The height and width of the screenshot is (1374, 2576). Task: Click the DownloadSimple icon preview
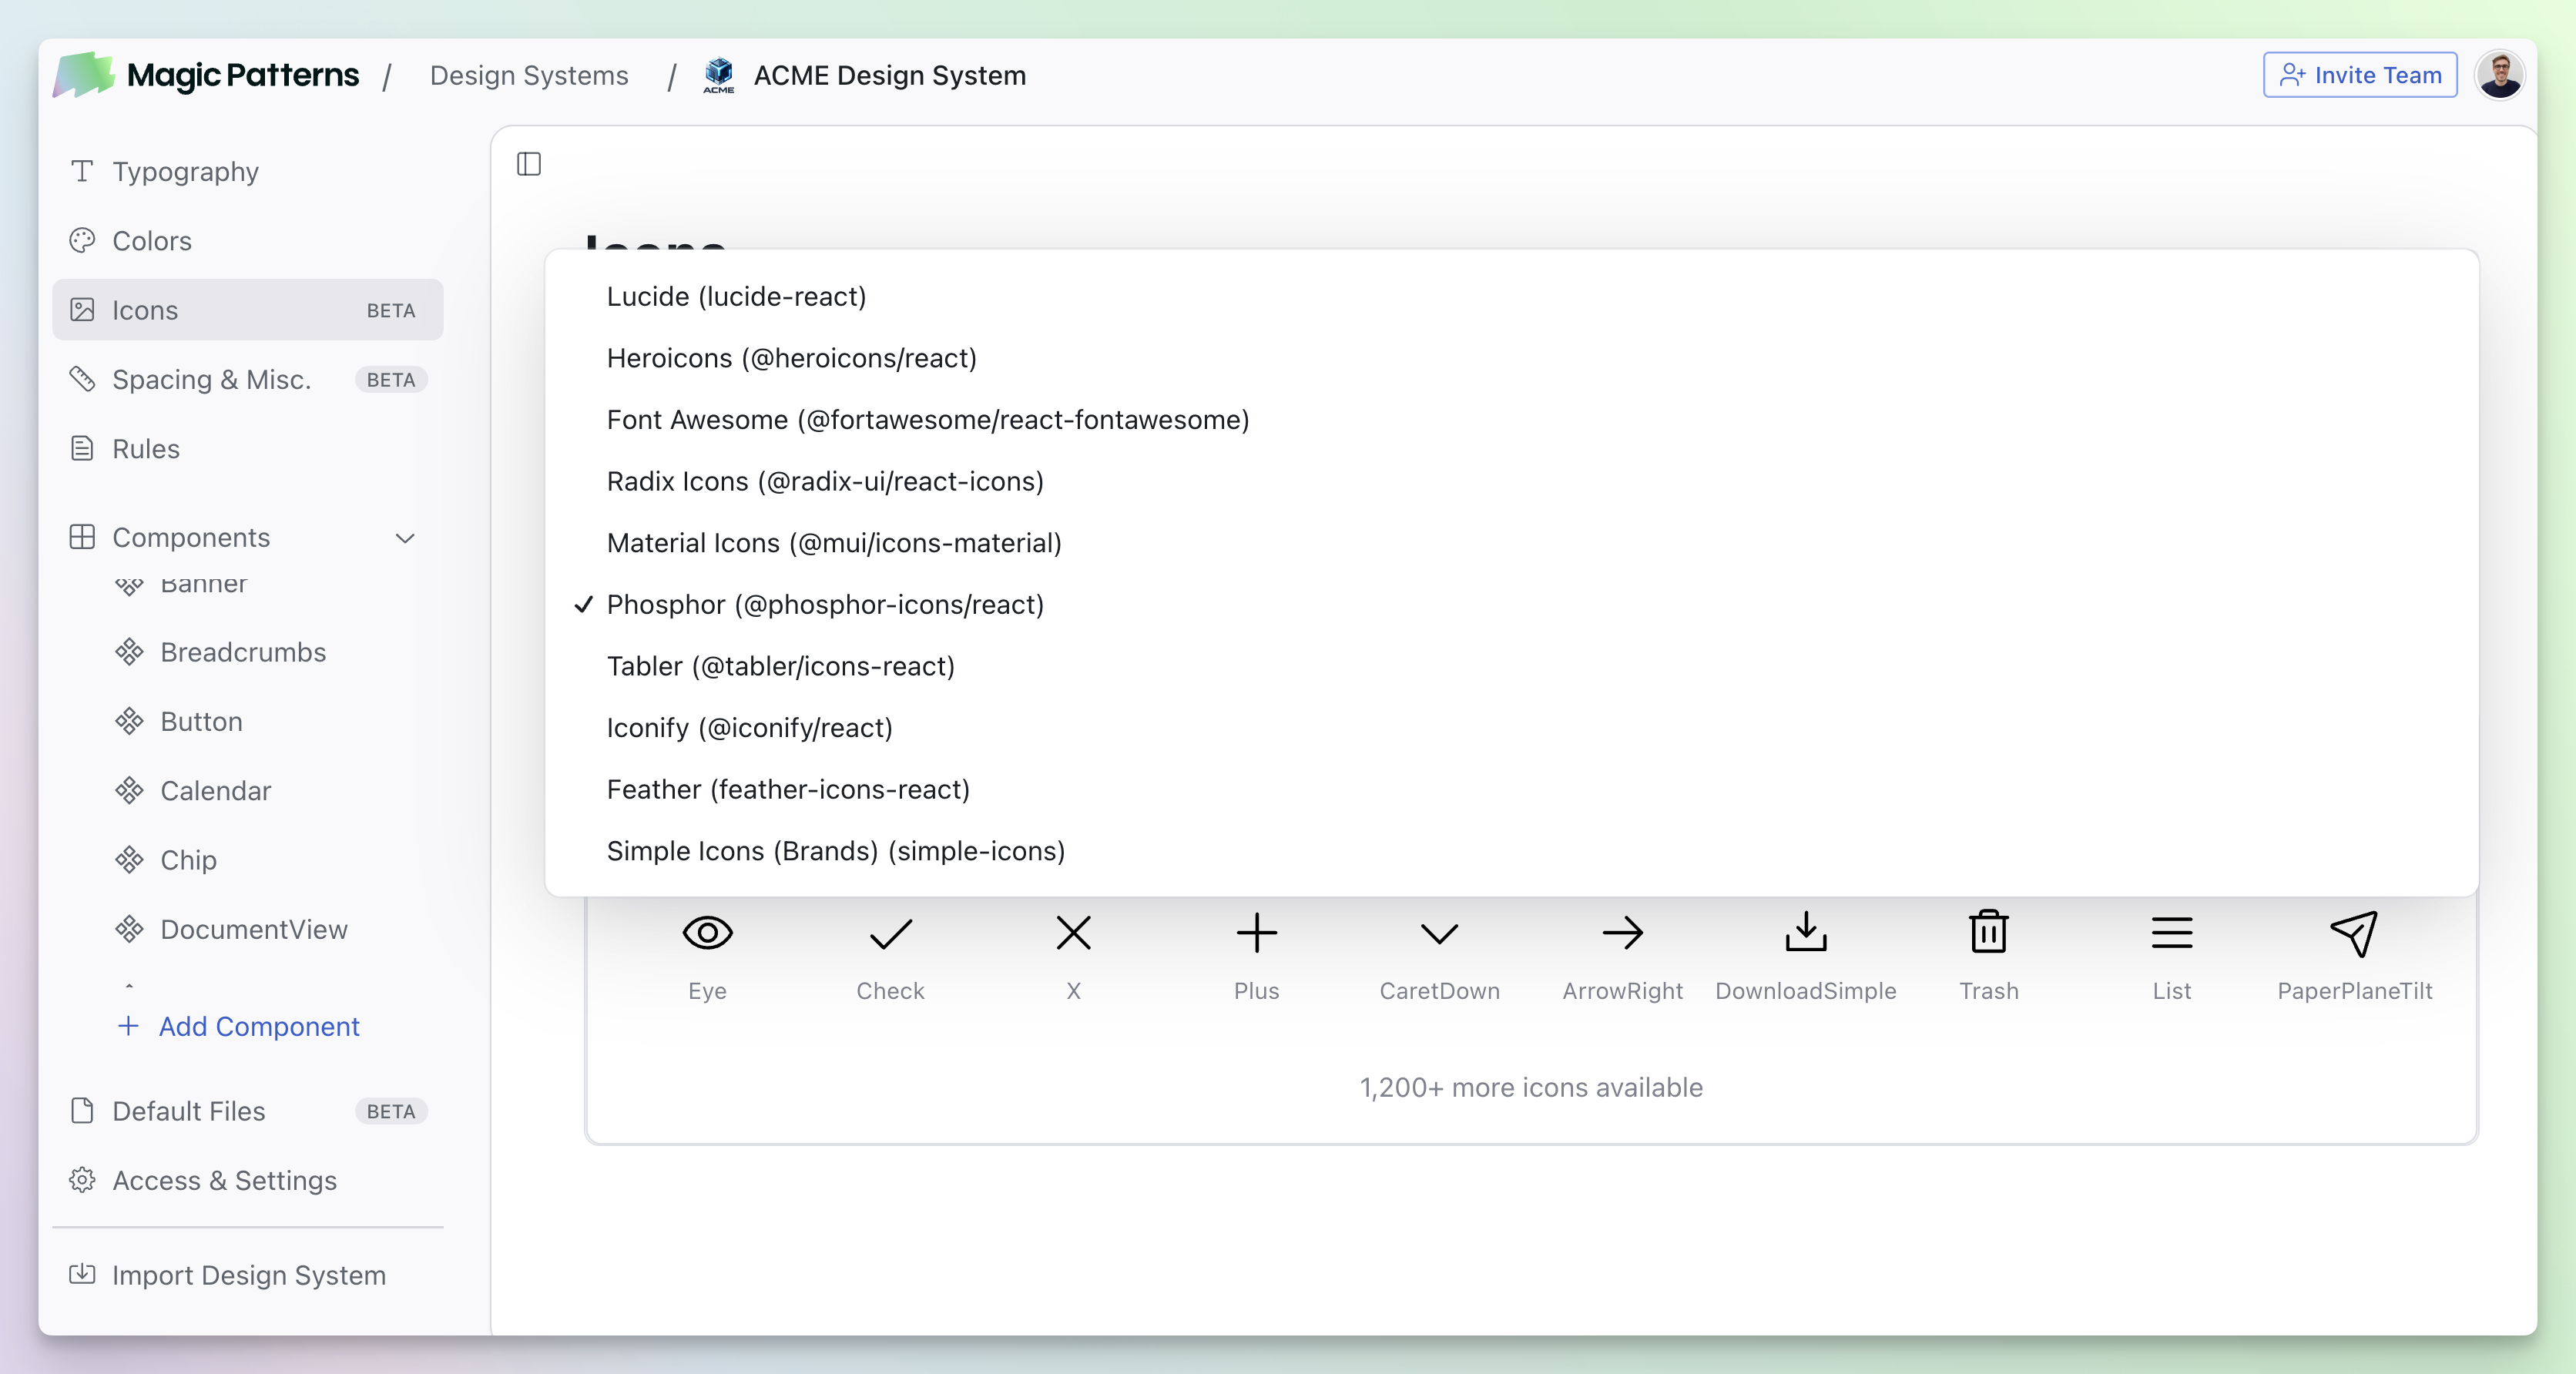1805,932
